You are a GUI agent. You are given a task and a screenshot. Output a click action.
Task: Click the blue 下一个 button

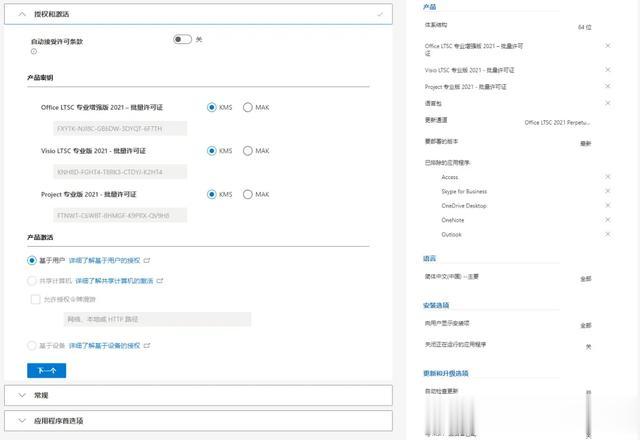click(47, 370)
